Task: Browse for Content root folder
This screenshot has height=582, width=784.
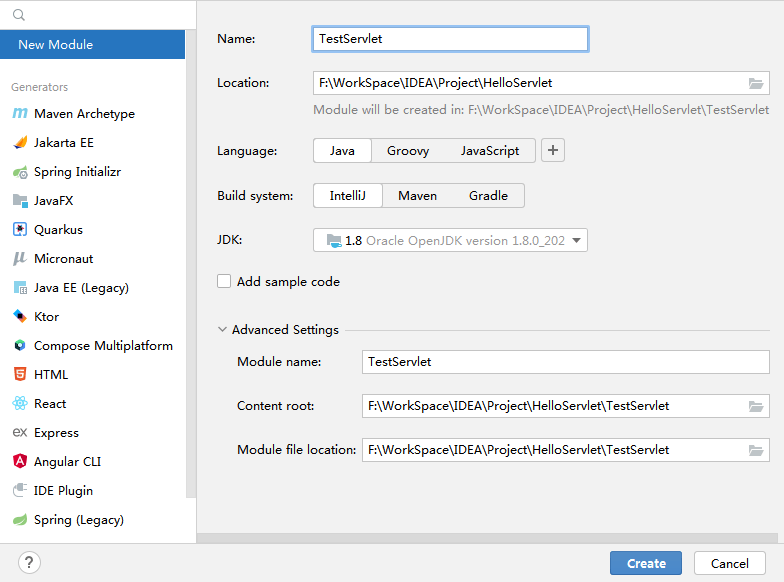Action: (x=756, y=406)
